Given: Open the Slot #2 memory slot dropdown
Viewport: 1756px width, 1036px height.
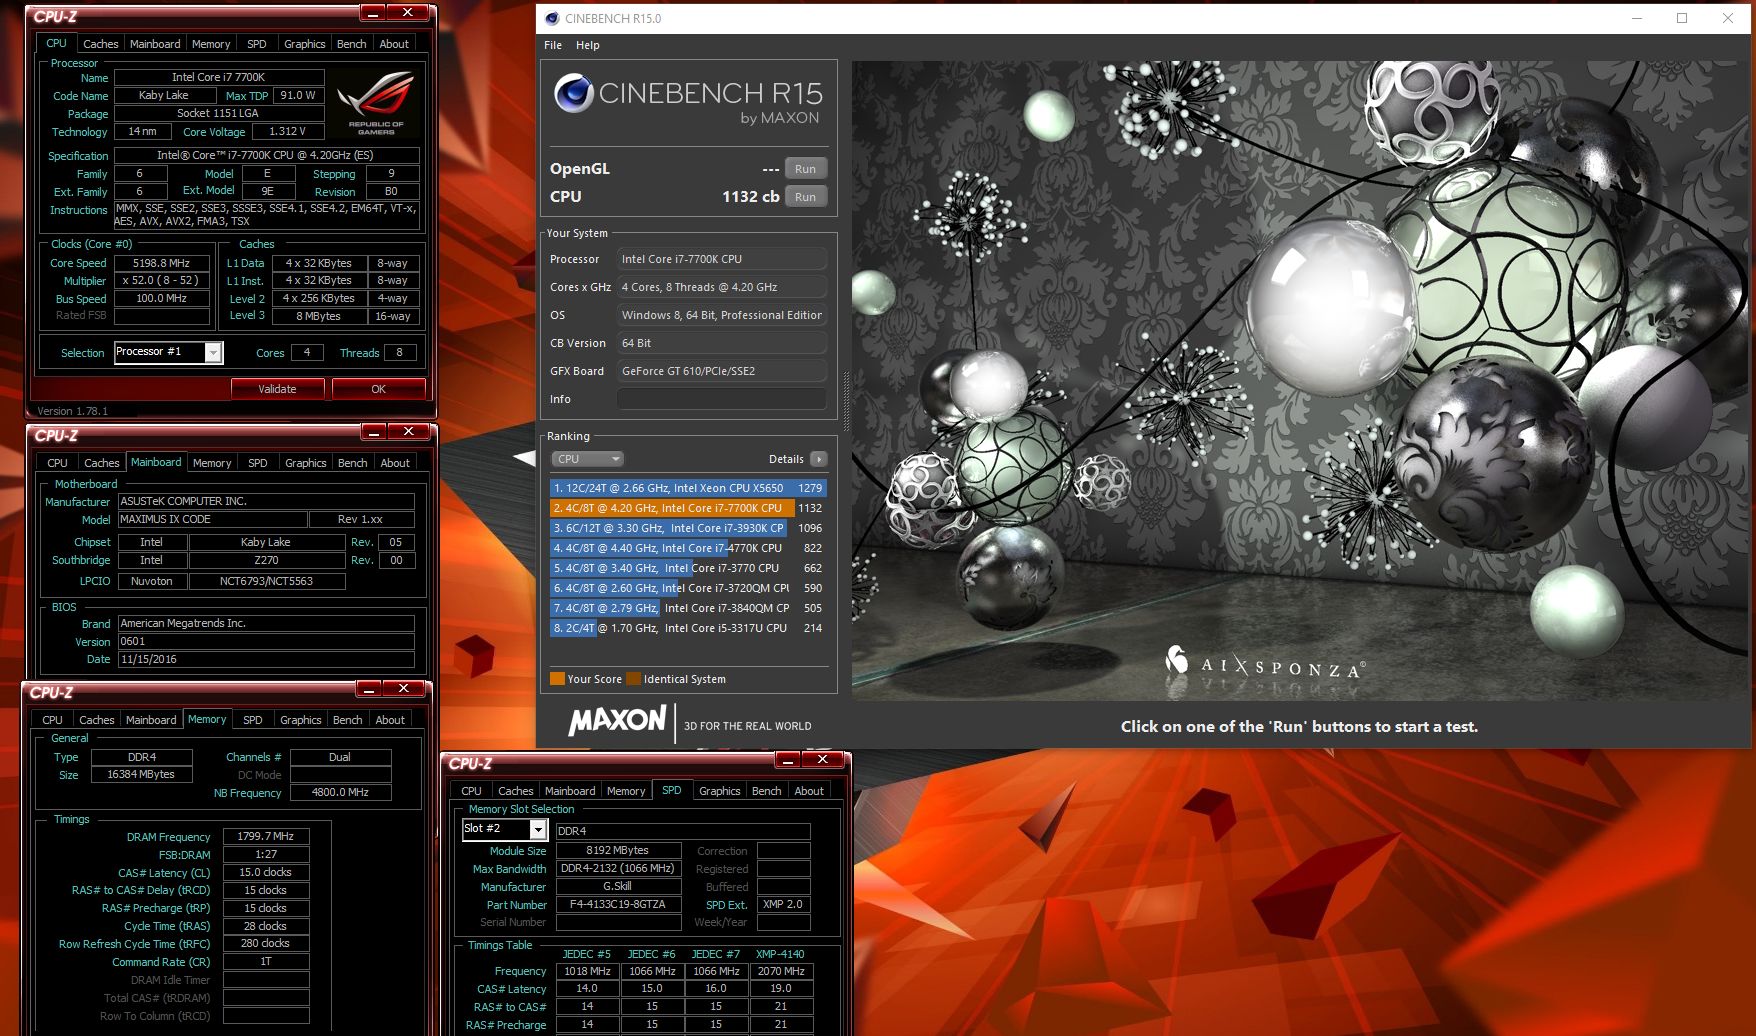Looking at the screenshot, I should [x=538, y=829].
